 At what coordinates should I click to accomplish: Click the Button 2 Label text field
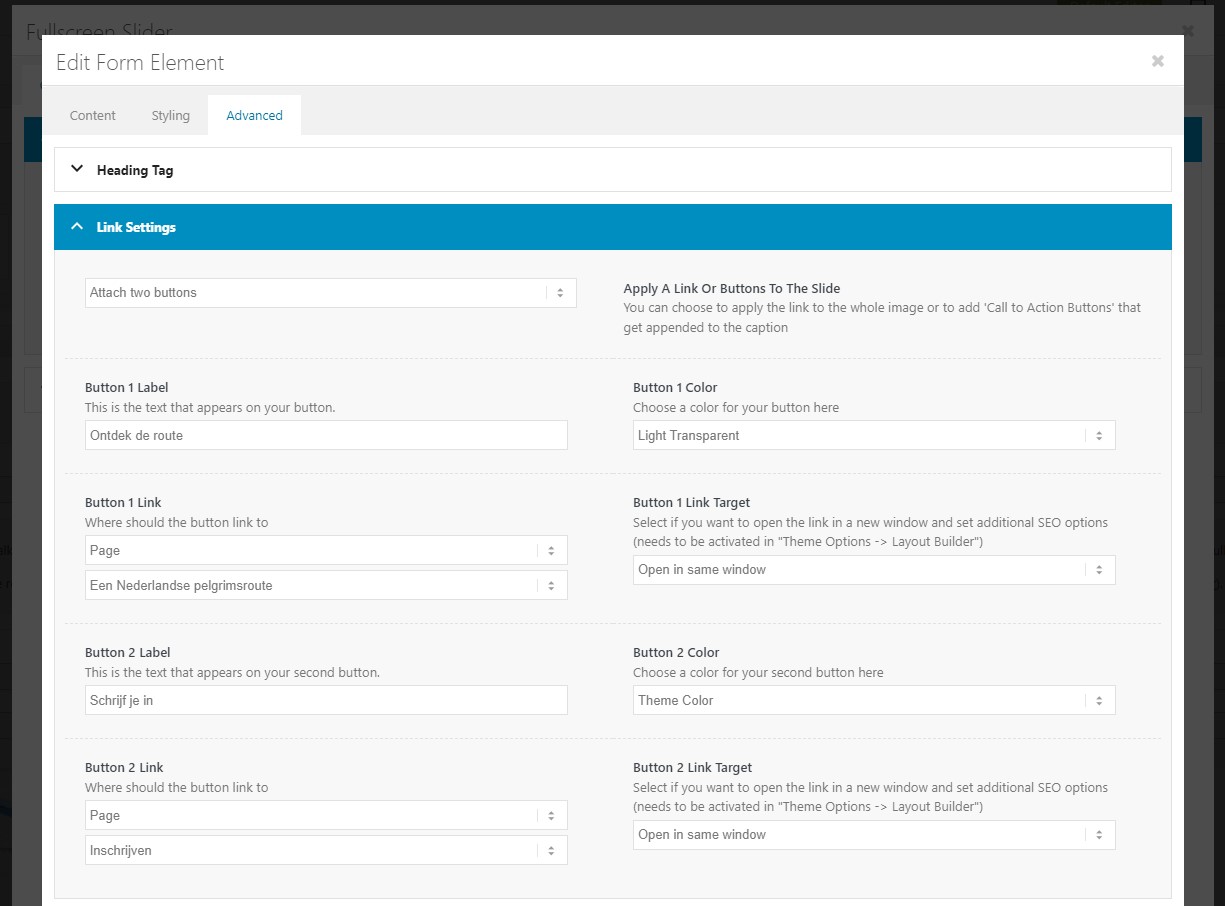point(326,700)
